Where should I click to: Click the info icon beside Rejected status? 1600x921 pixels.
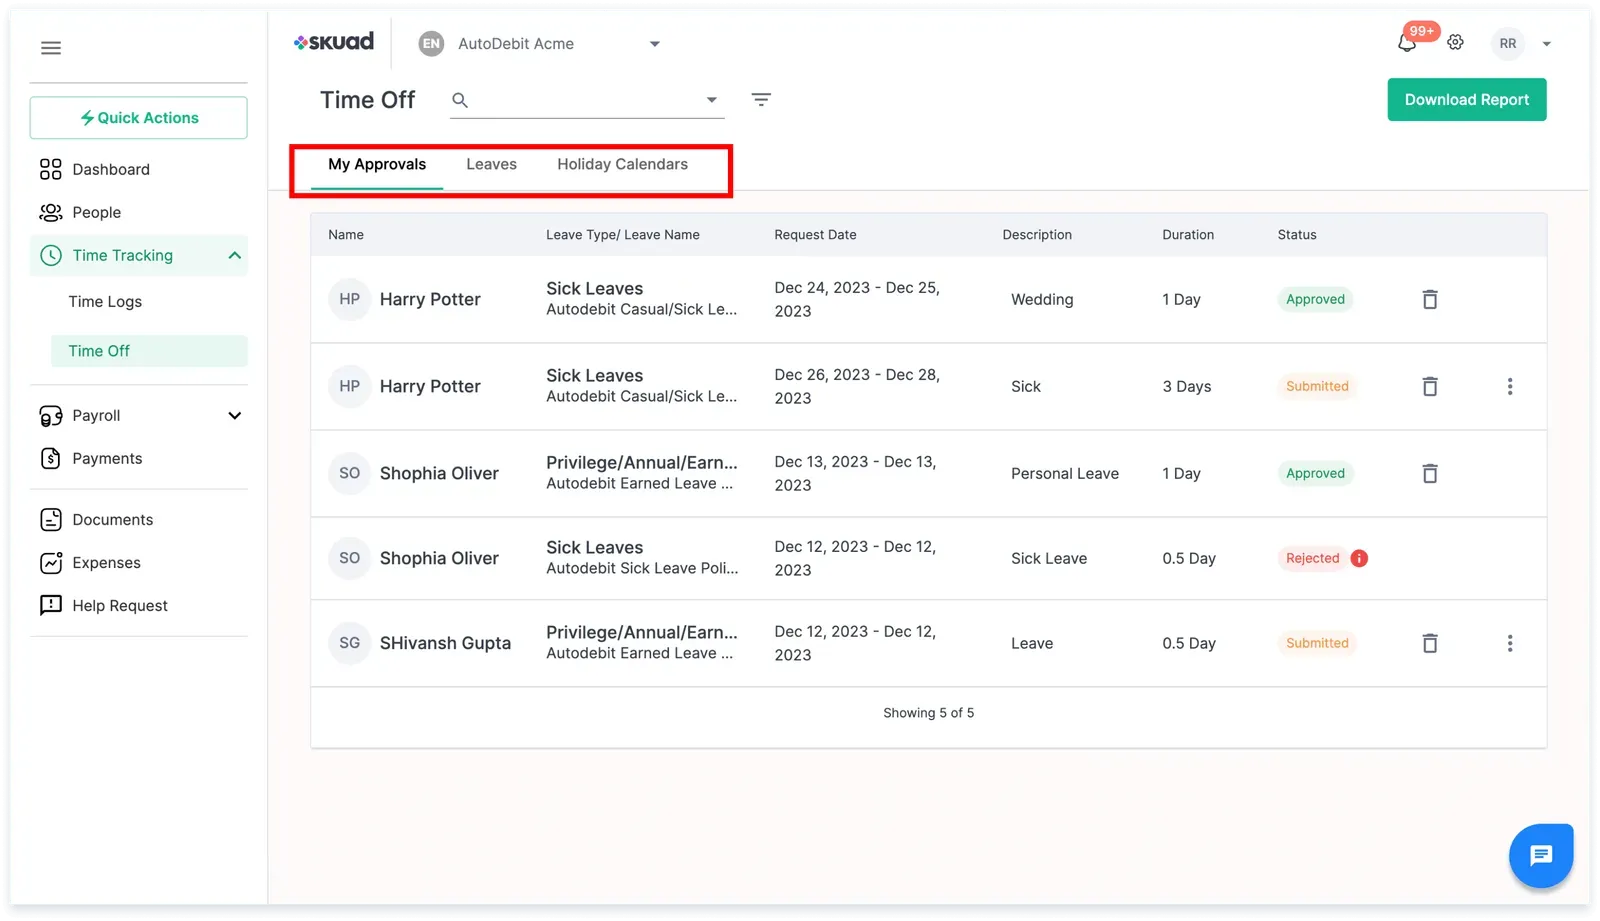[1359, 558]
